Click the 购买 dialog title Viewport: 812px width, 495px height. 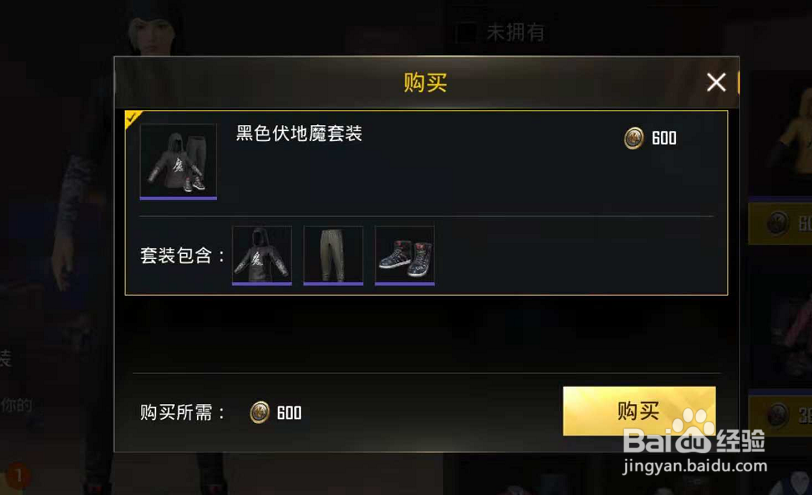click(425, 82)
